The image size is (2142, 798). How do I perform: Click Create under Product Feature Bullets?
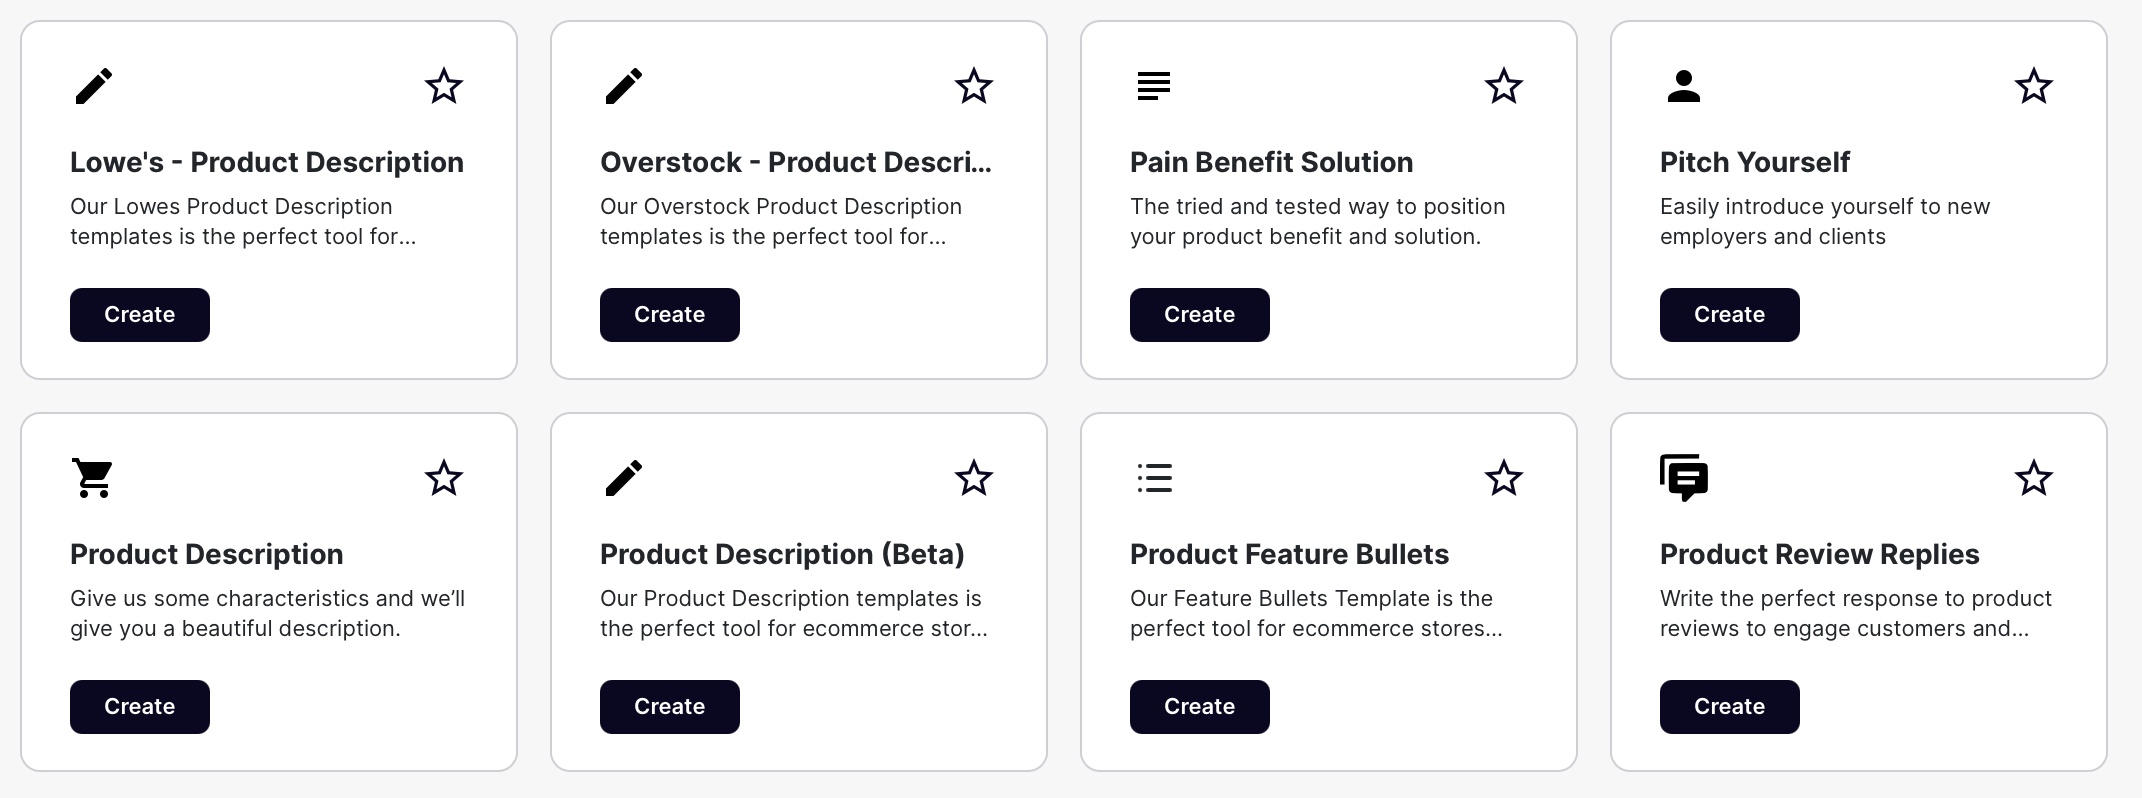[1200, 707]
